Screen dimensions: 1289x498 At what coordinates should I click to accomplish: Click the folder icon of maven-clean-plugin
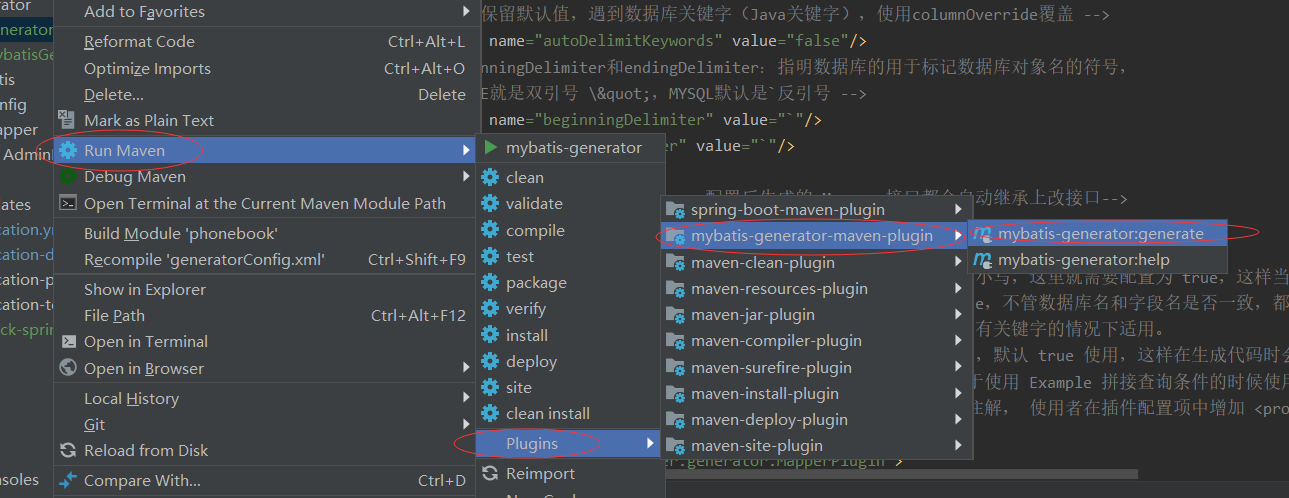click(x=675, y=263)
